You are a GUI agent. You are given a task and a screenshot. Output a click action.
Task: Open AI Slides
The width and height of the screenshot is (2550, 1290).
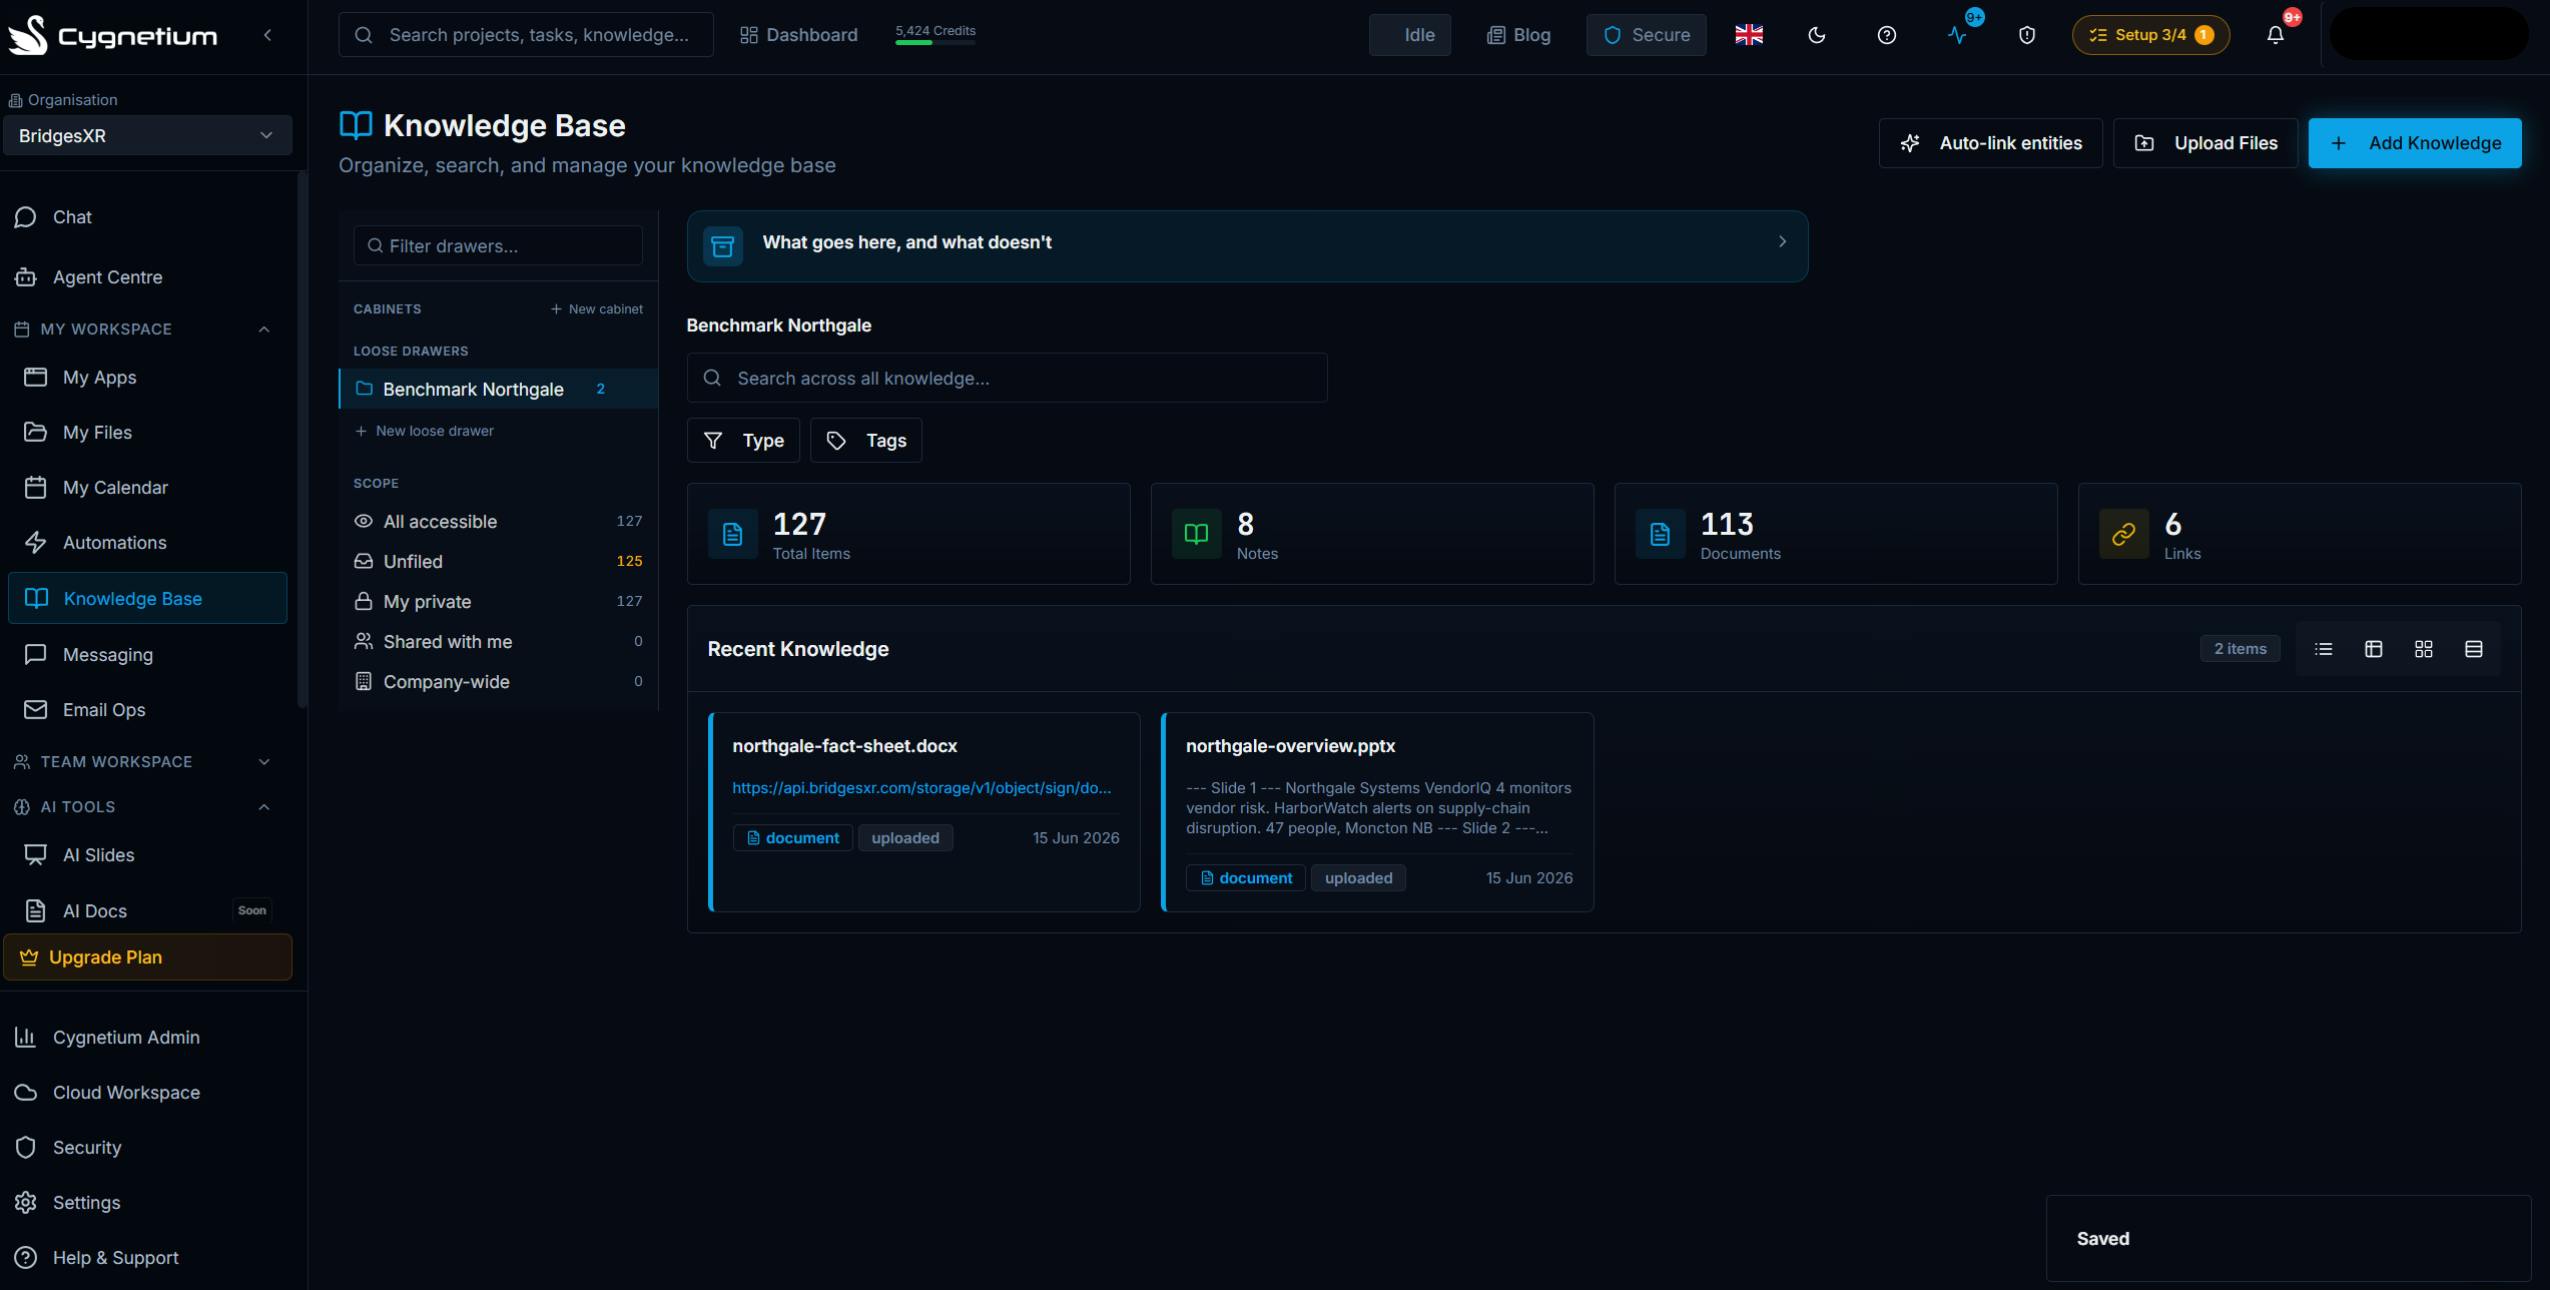[148, 855]
